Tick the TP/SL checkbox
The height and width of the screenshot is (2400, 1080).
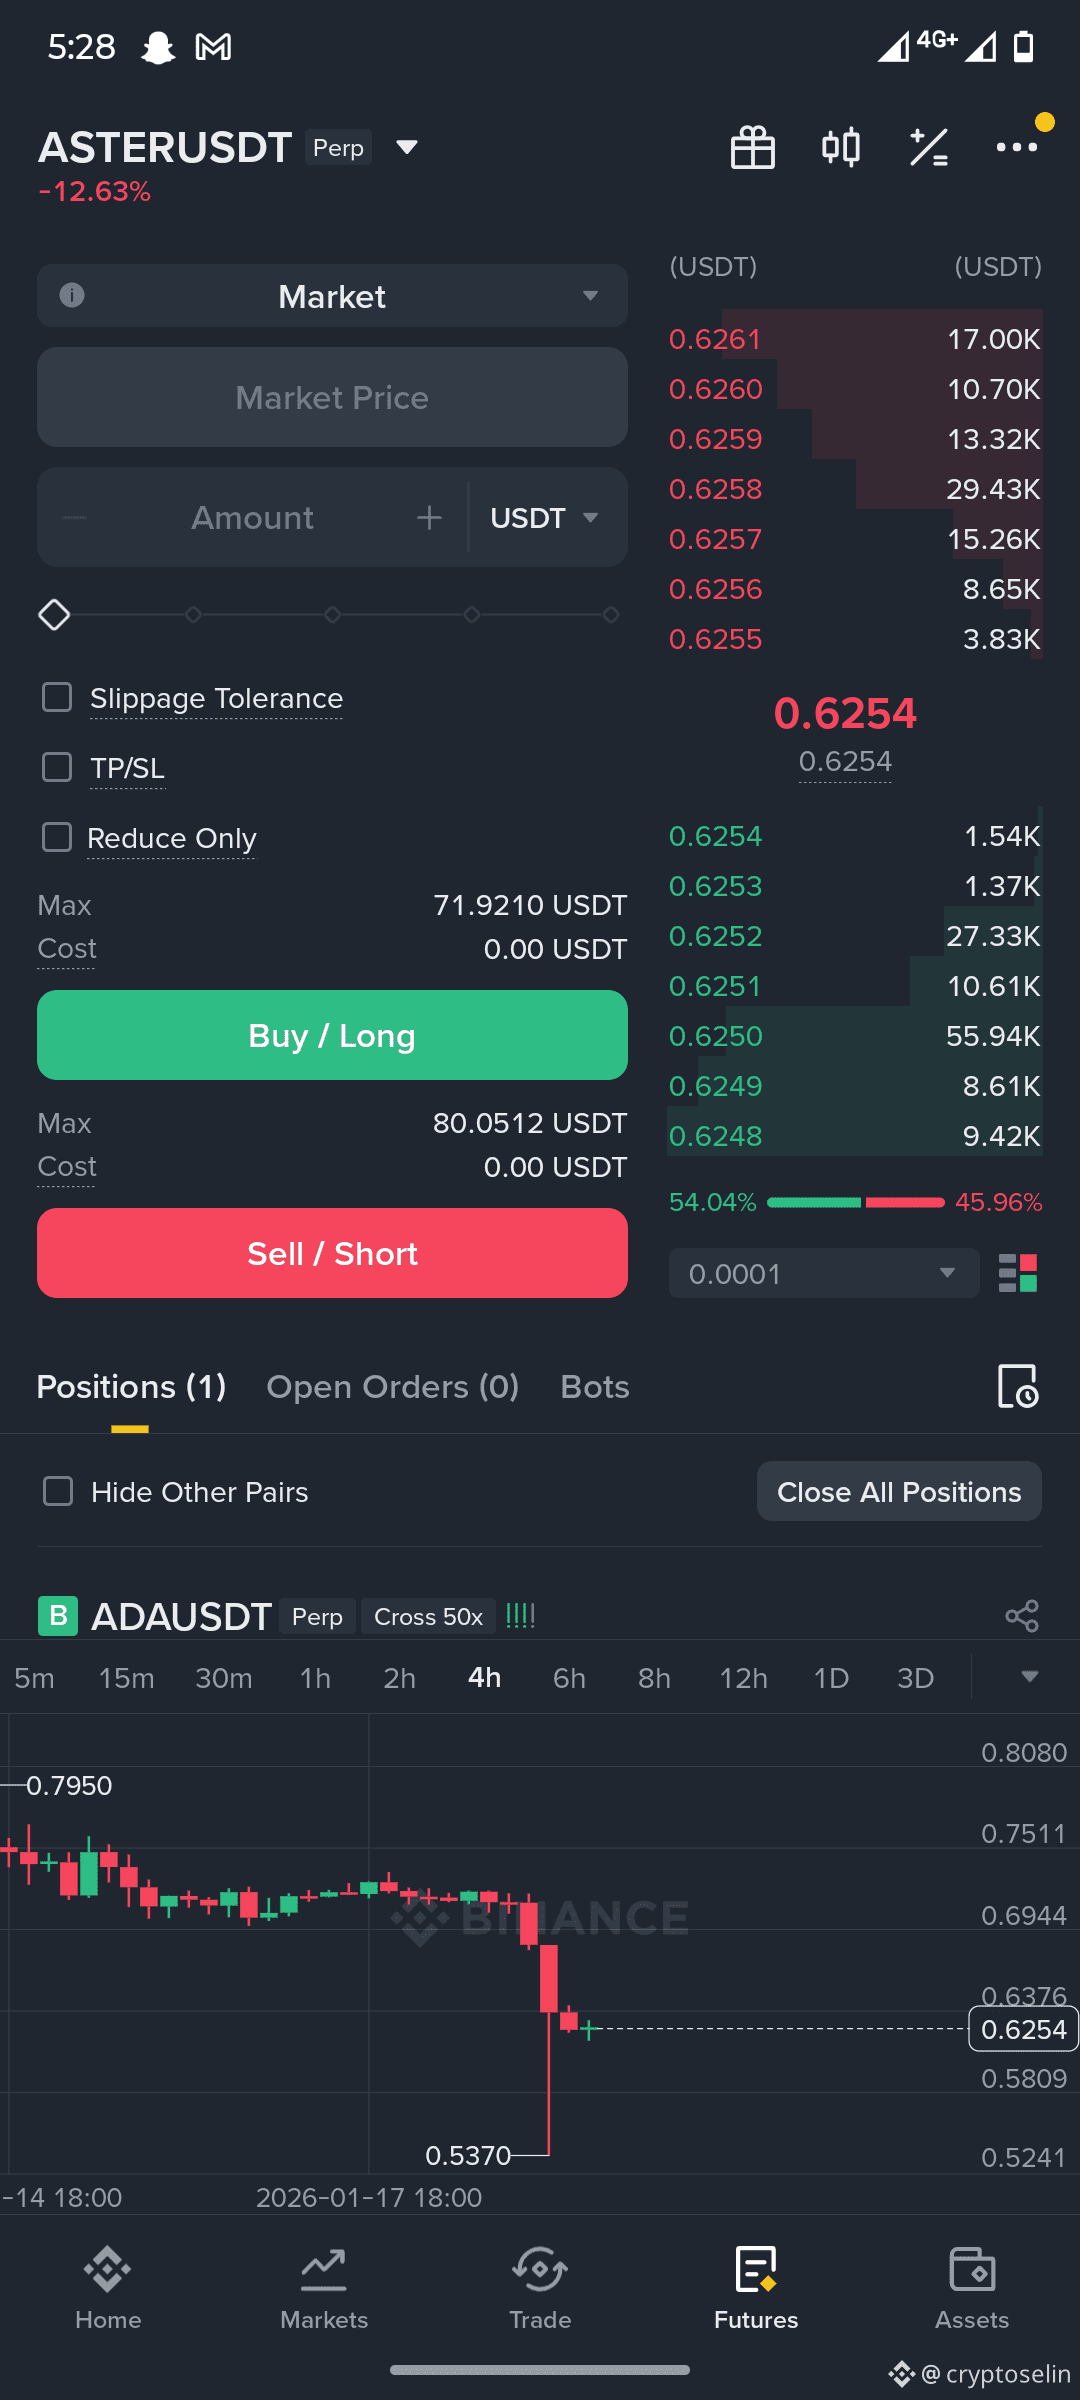click(x=57, y=767)
